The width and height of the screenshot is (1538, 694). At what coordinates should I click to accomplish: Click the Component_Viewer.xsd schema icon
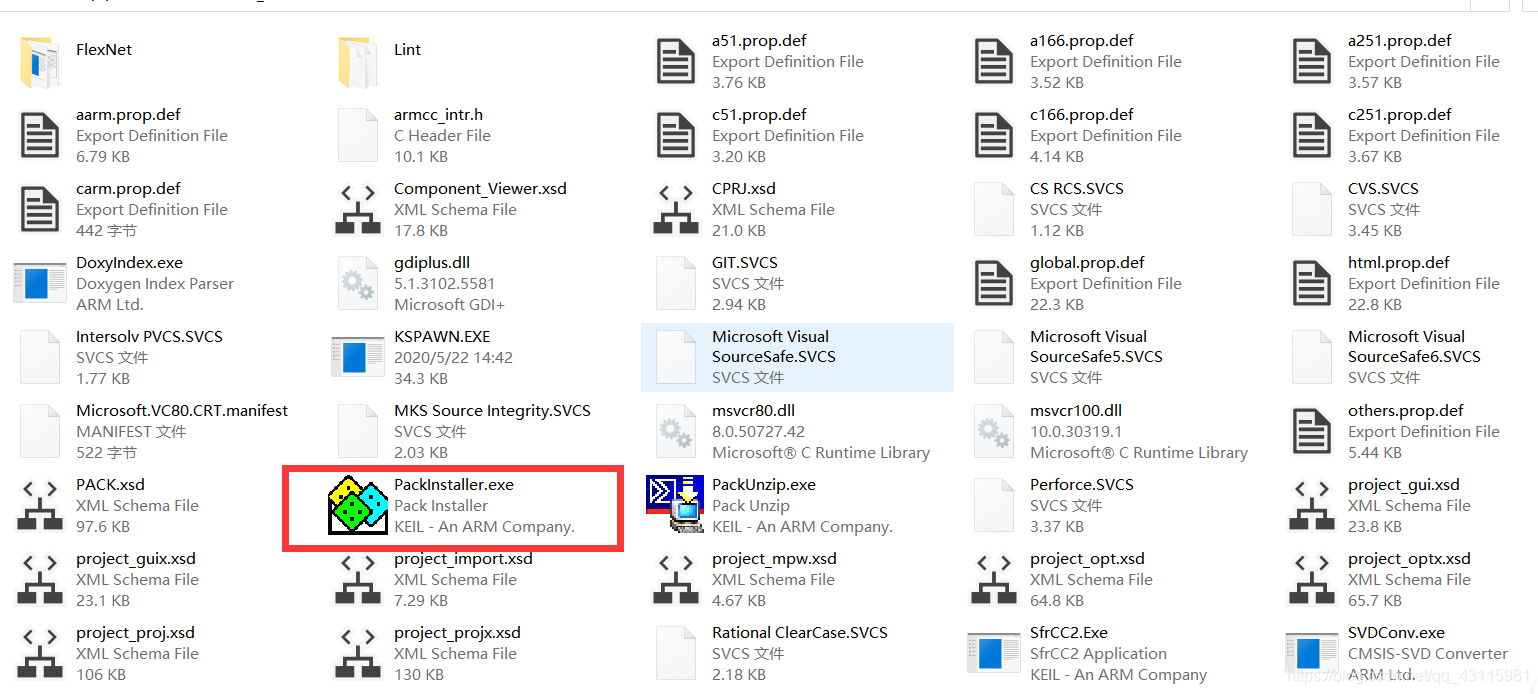point(358,210)
